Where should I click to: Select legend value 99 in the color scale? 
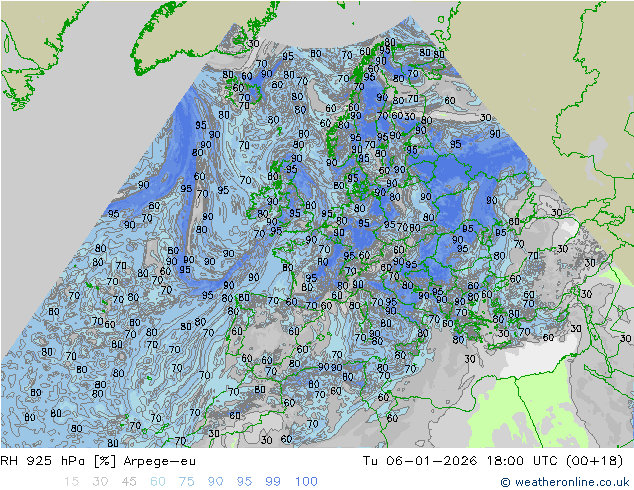273,482
